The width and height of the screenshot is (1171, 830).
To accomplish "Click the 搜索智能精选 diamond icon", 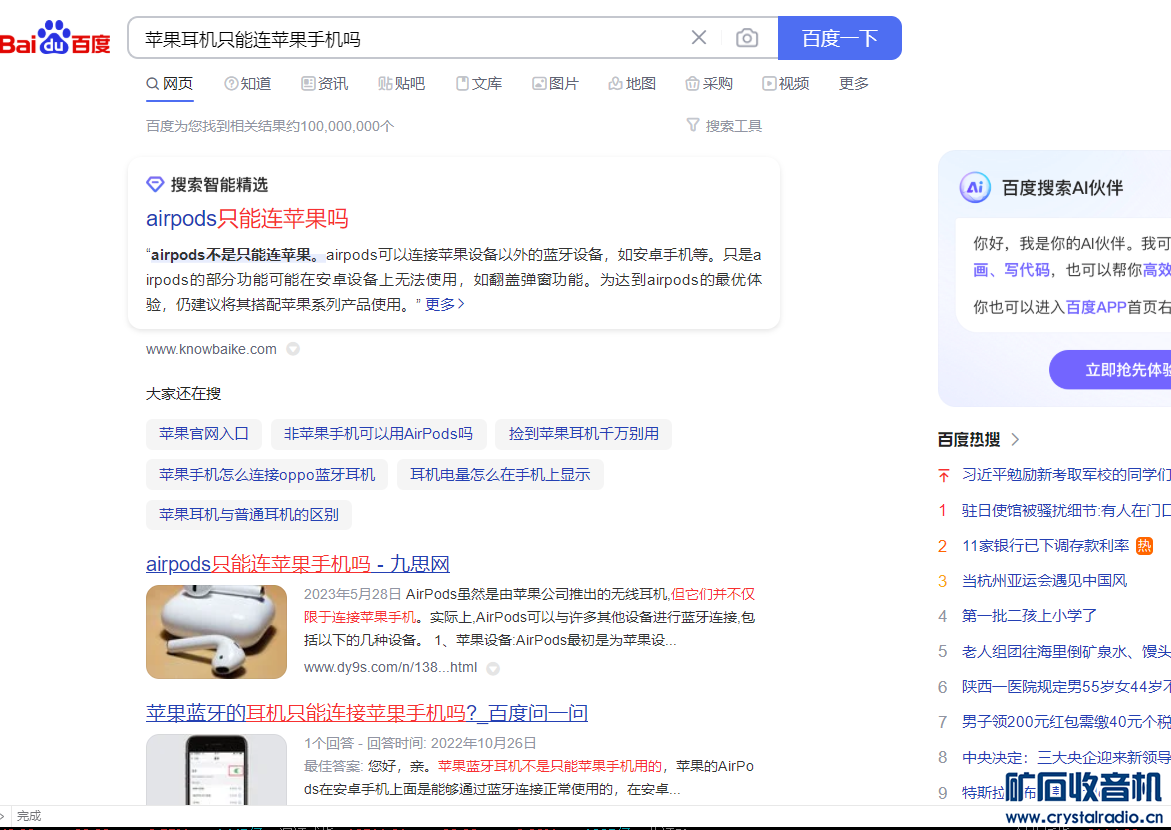I will tap(155, 185).
